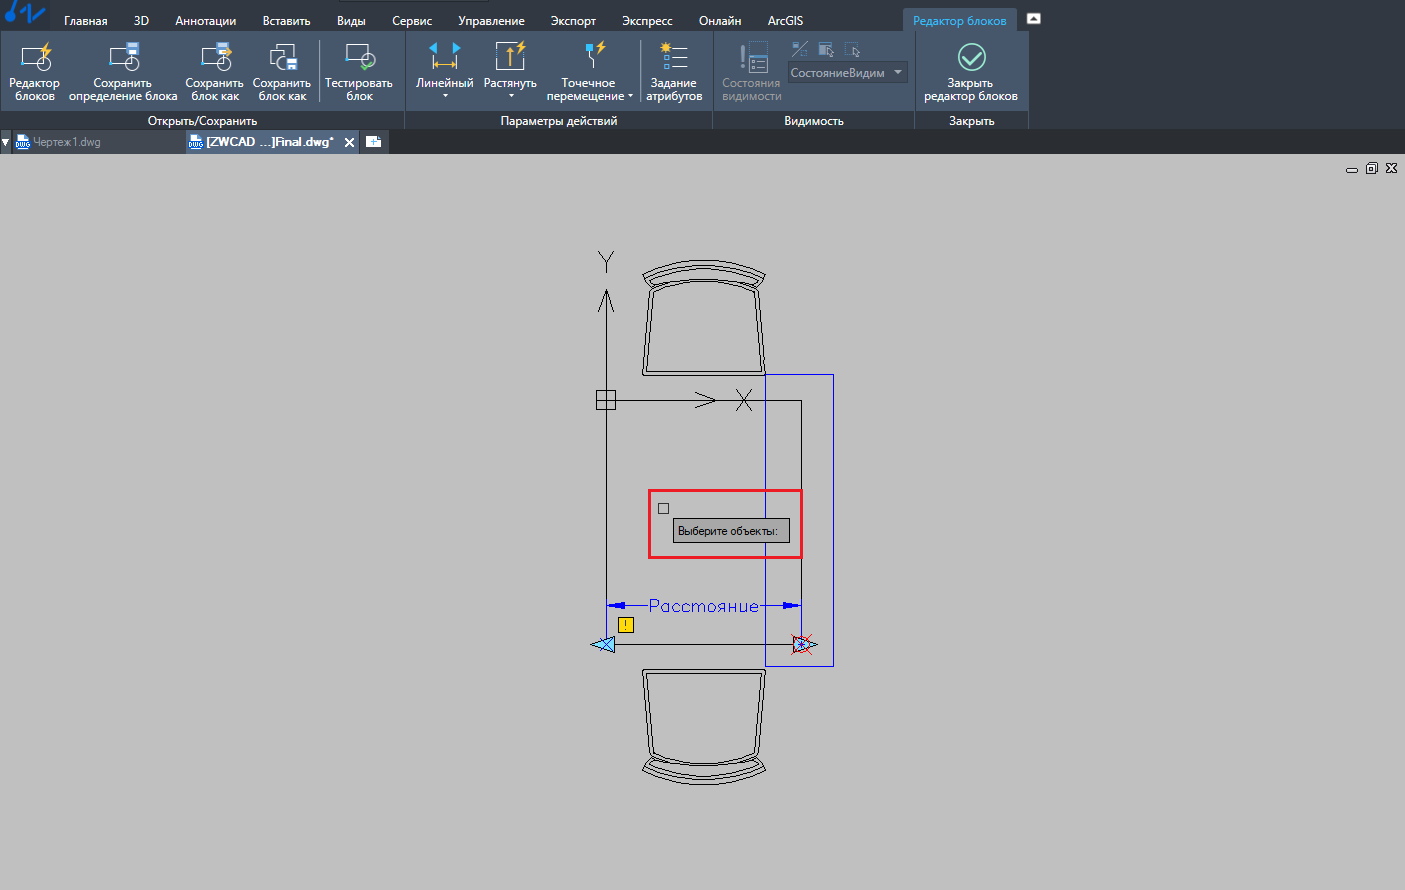Run Тестировать блок tool
This screenshot has height=890, width=1405.
click(359, 72)
